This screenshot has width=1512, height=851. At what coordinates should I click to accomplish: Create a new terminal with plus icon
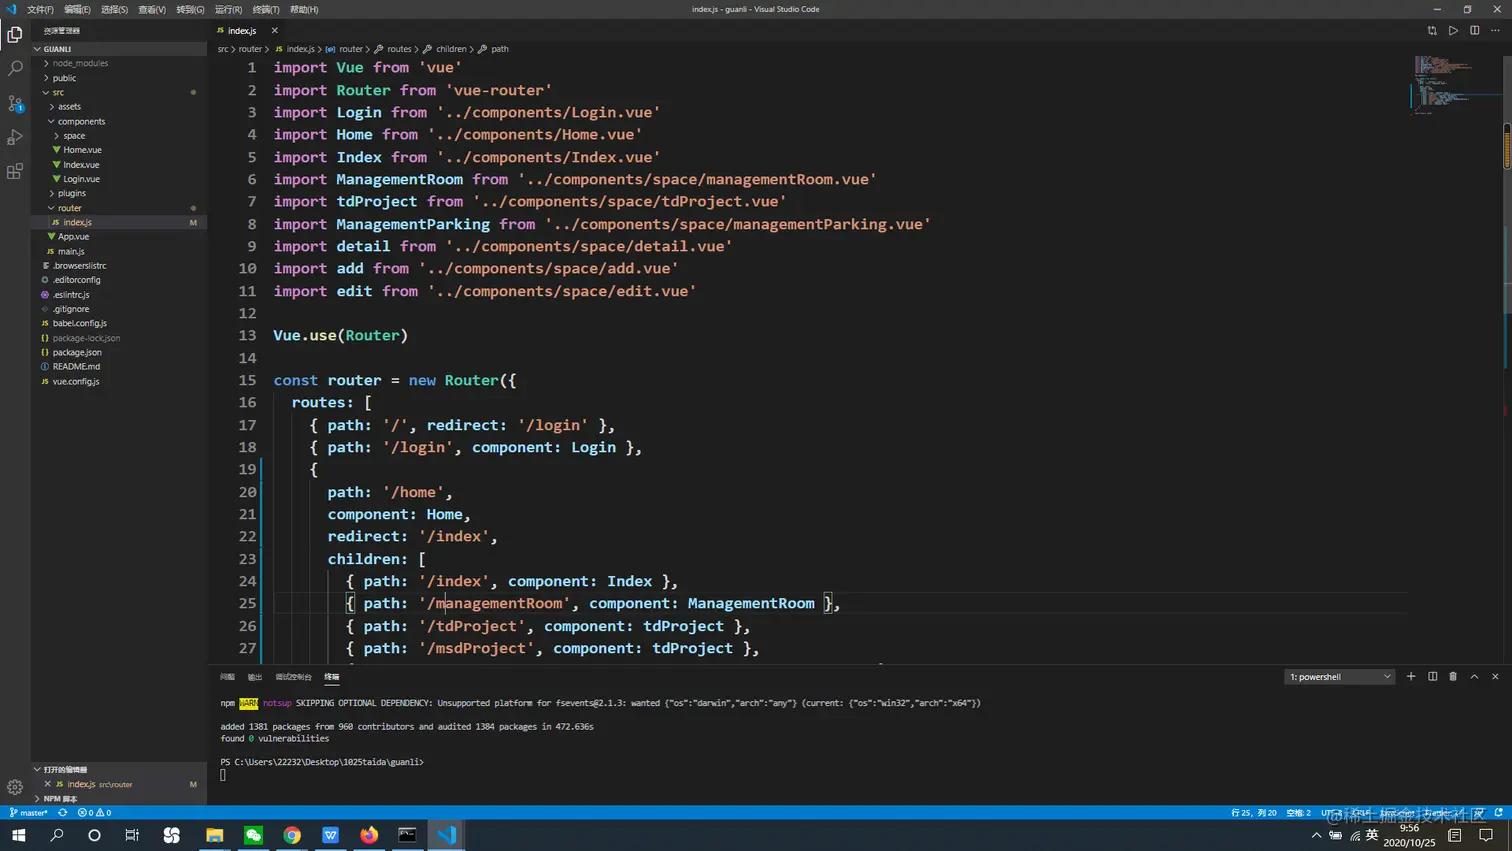(x=1411, y=677)
